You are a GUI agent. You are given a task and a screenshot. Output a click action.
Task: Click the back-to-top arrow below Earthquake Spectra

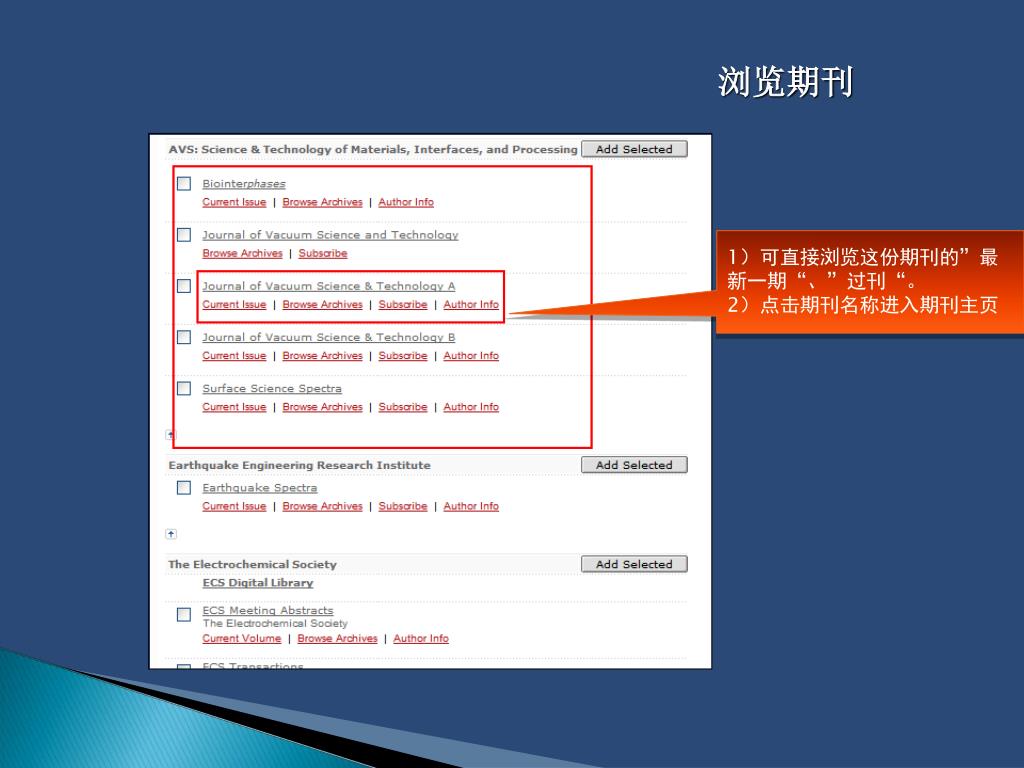pyautogui.click(x=171, y=534)
